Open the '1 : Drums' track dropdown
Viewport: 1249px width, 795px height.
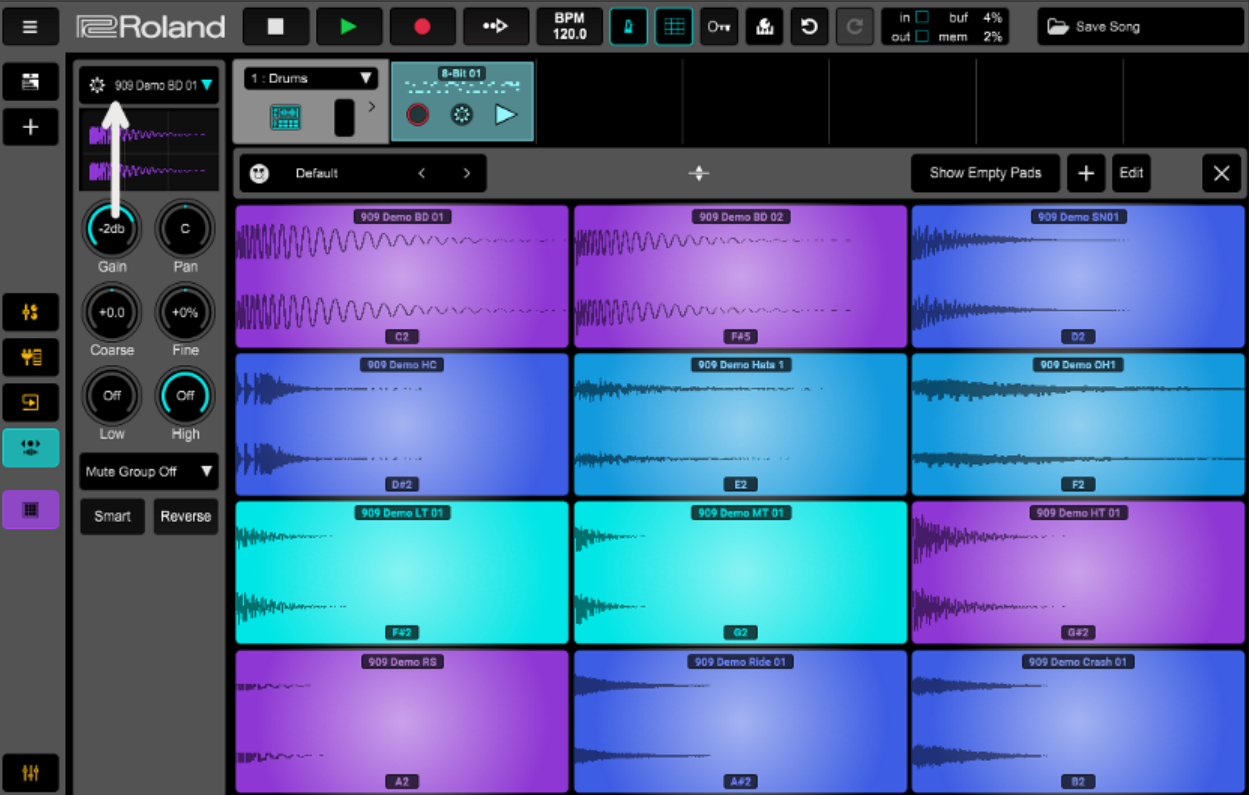311,78
